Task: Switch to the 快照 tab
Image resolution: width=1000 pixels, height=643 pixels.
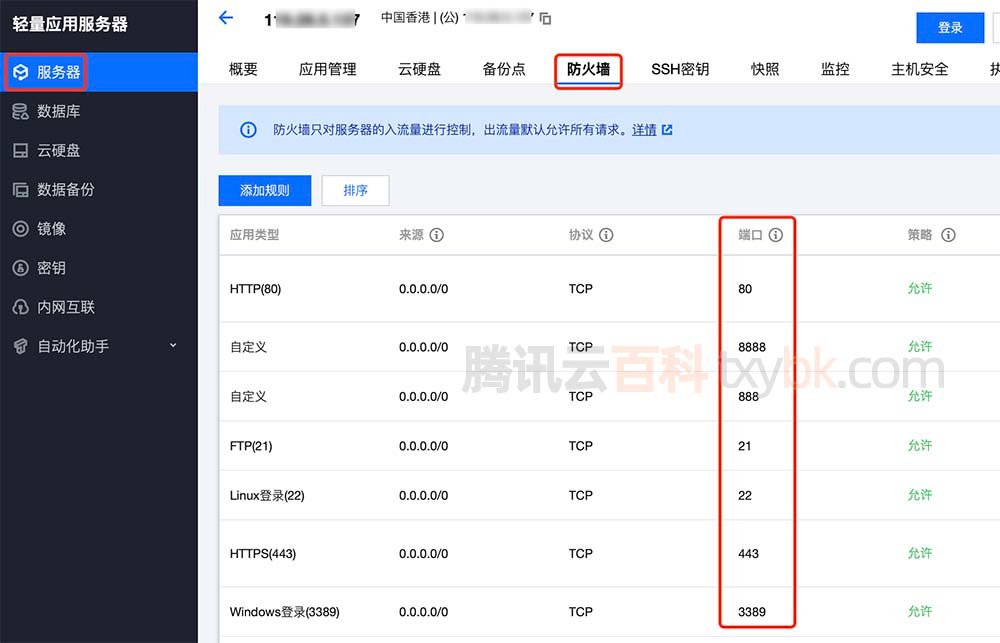Action: click(x=765, y=69)
